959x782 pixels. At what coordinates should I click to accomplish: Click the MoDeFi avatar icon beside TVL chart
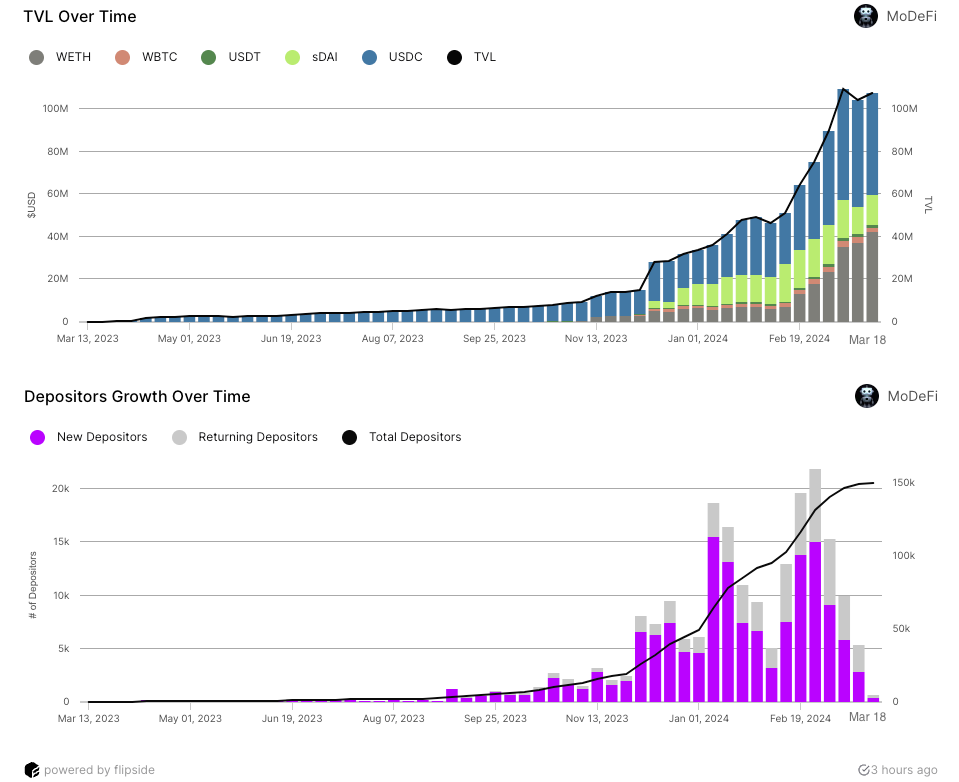click(866, 16)
